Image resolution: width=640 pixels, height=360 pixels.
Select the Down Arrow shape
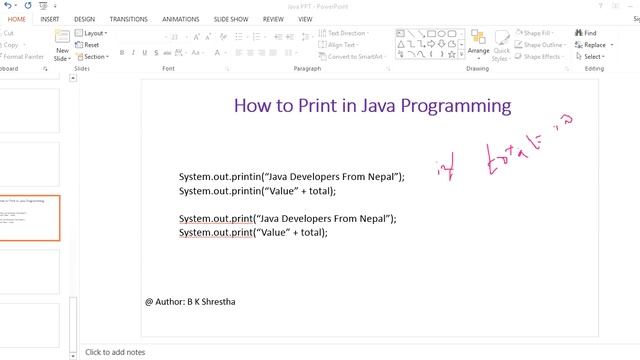point(442,44)
